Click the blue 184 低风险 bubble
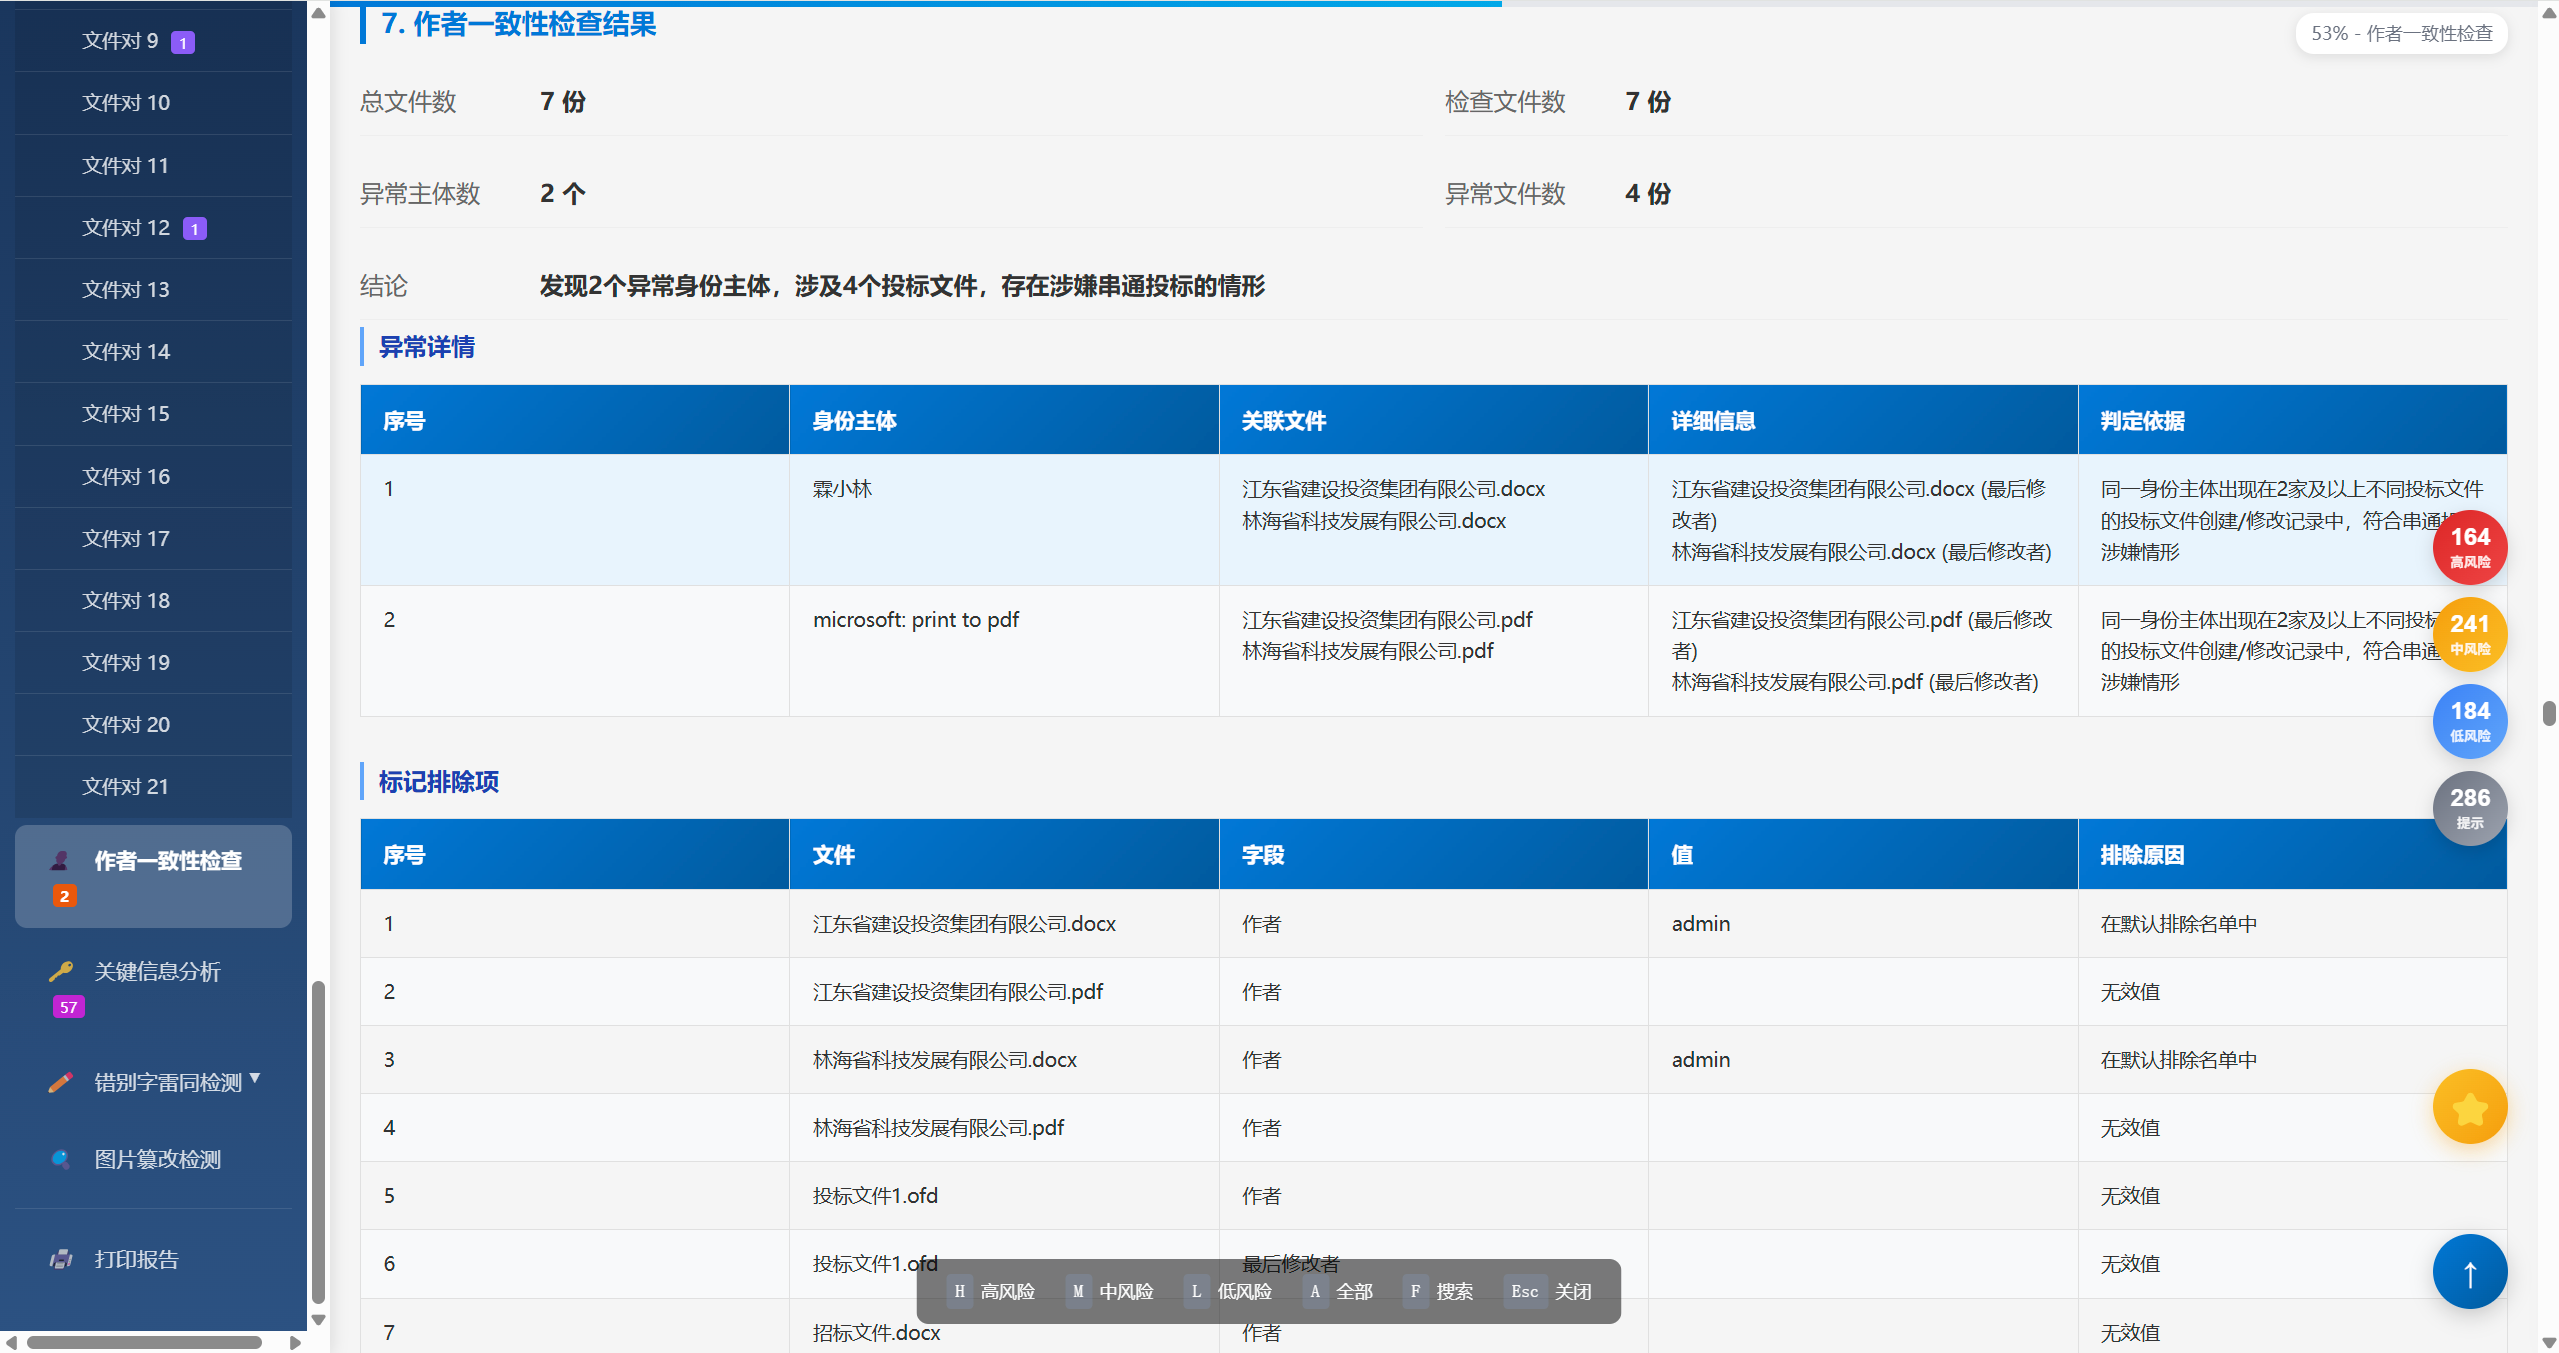 click(x=2469, y=721)
